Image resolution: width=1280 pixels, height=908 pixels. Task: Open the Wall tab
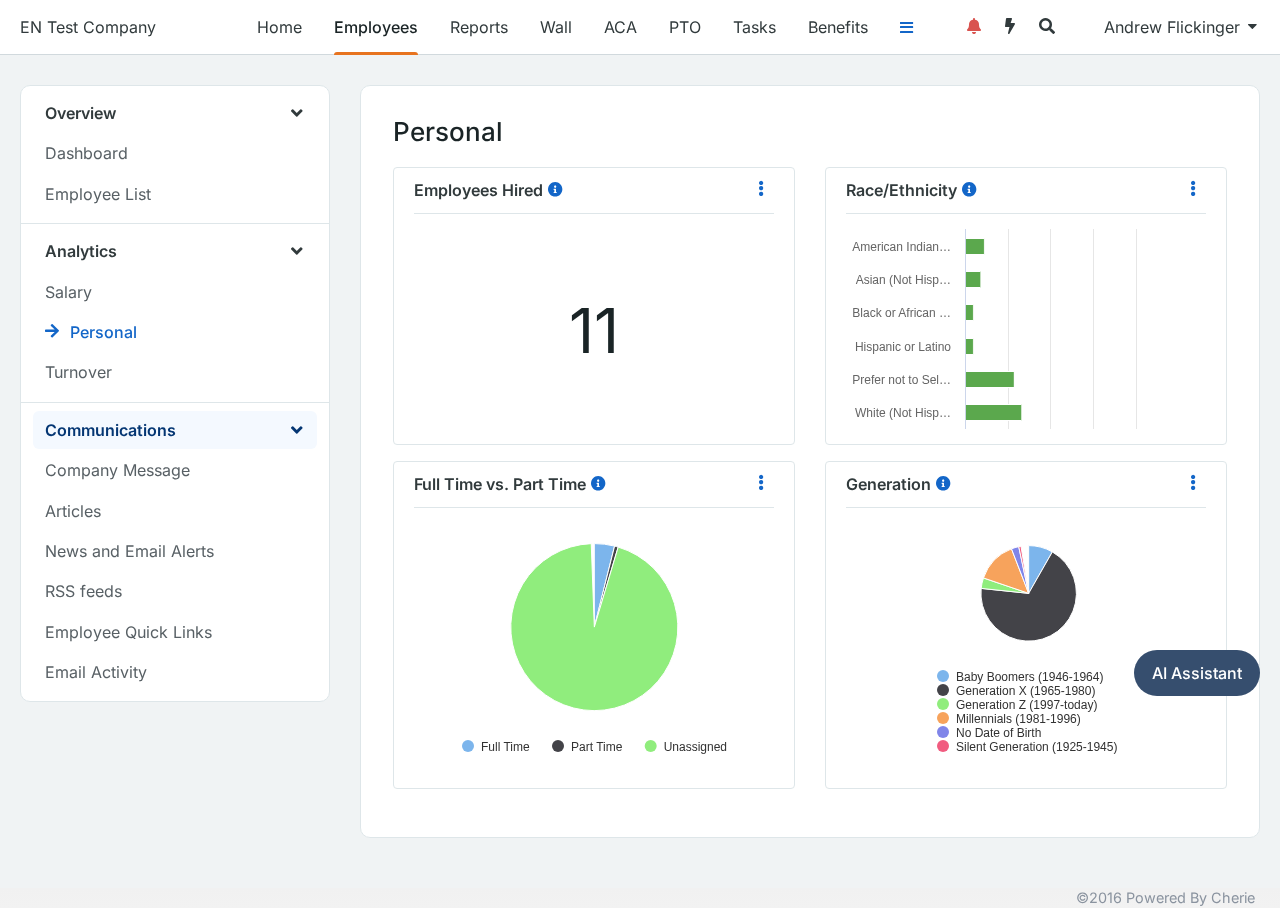pos(556,27)
